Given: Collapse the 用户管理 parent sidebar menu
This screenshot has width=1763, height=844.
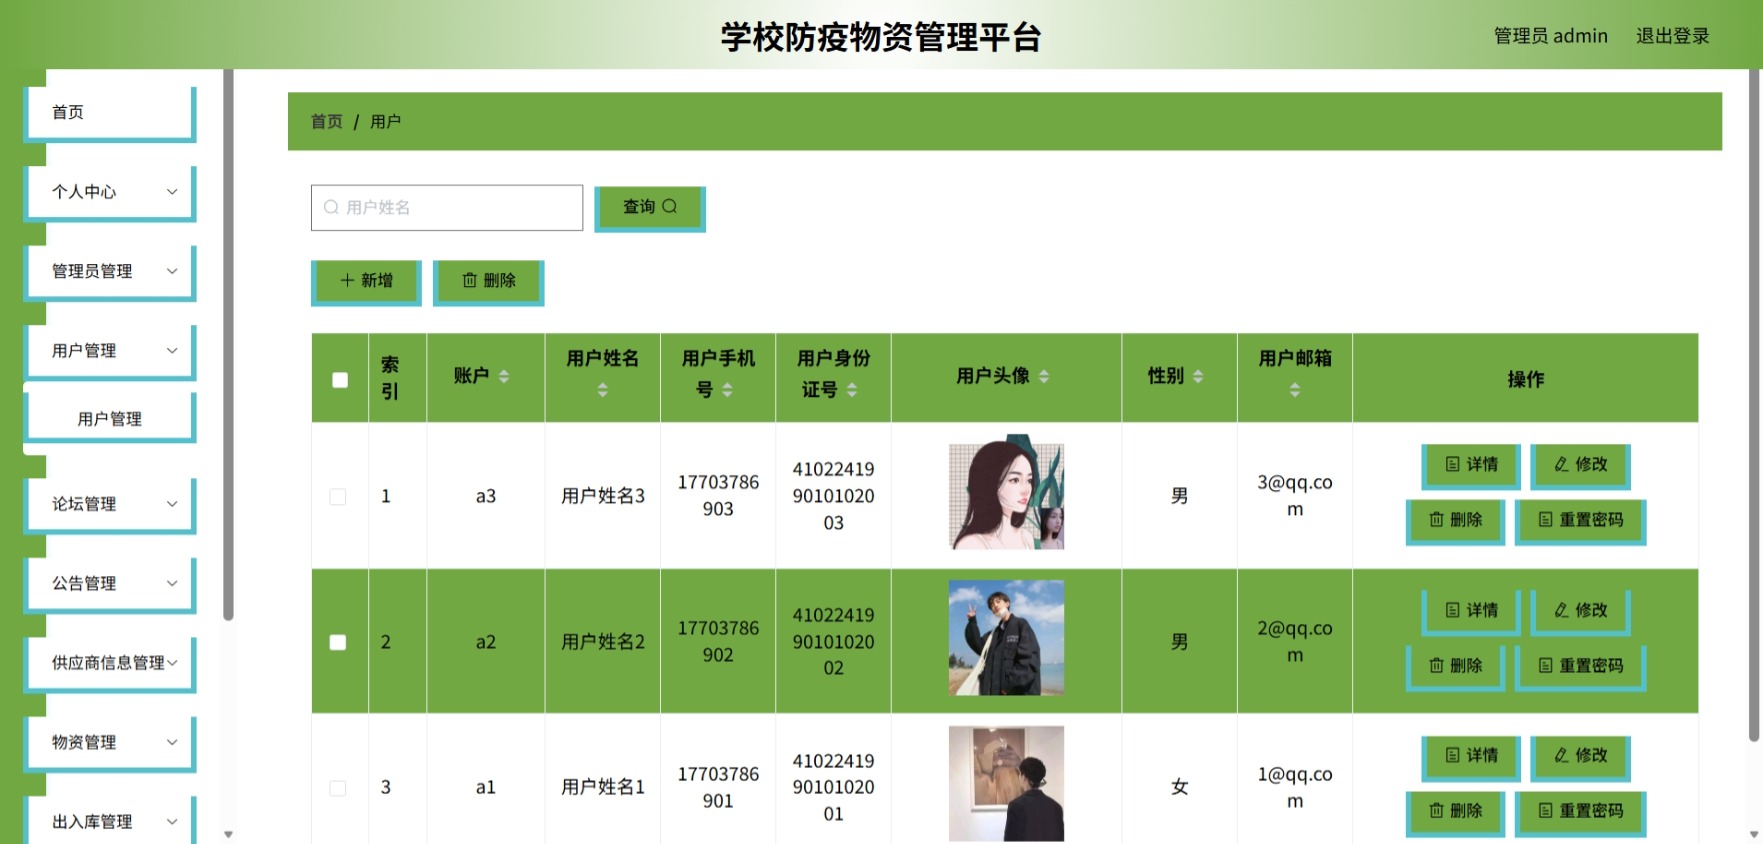Looking at the screenshot, I should (109, 351).
